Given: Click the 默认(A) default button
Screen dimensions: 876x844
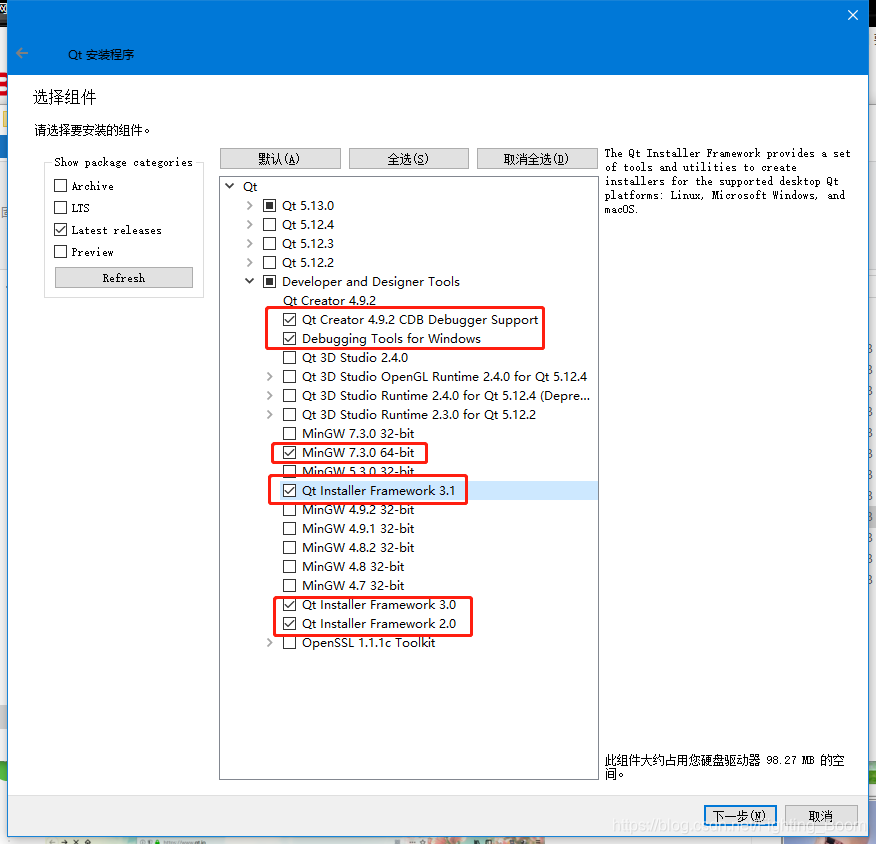Looking at the screenshot, I should point(280,159).
